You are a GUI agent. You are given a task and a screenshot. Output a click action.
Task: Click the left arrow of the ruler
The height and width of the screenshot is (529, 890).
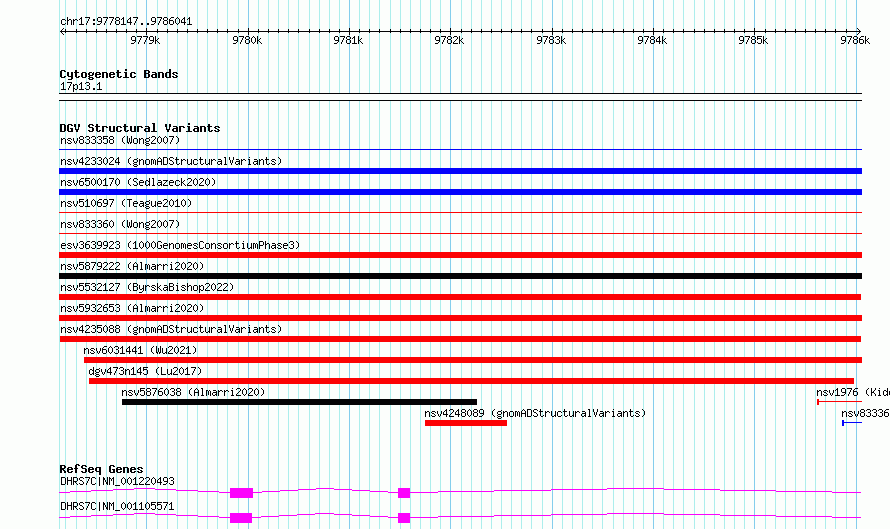62,31
